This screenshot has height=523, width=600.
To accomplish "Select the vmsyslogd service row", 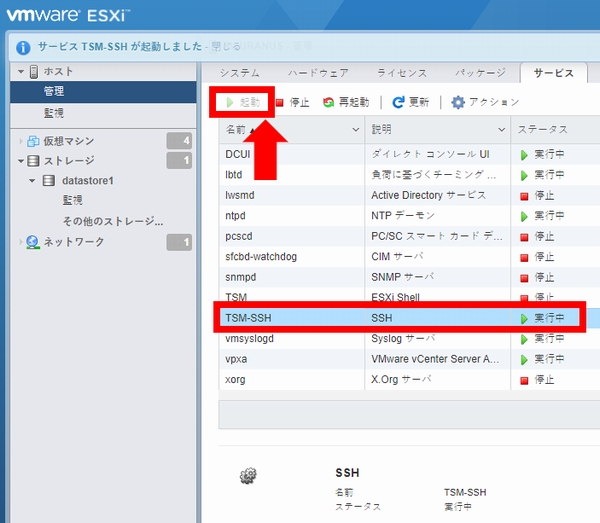I will [409, 339].
